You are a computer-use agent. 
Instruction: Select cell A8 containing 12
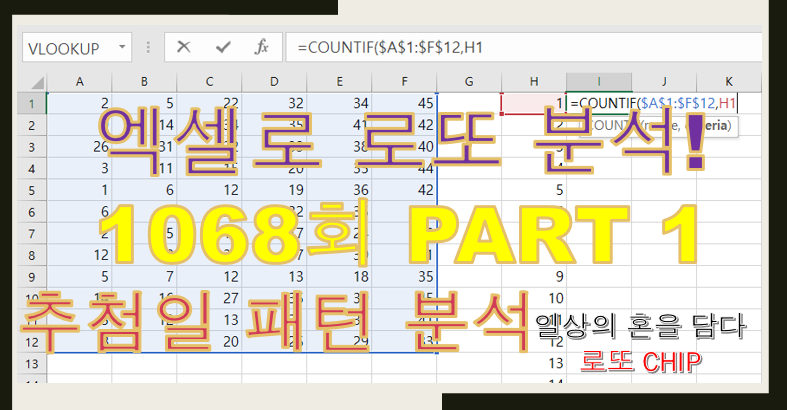[79, 255]
